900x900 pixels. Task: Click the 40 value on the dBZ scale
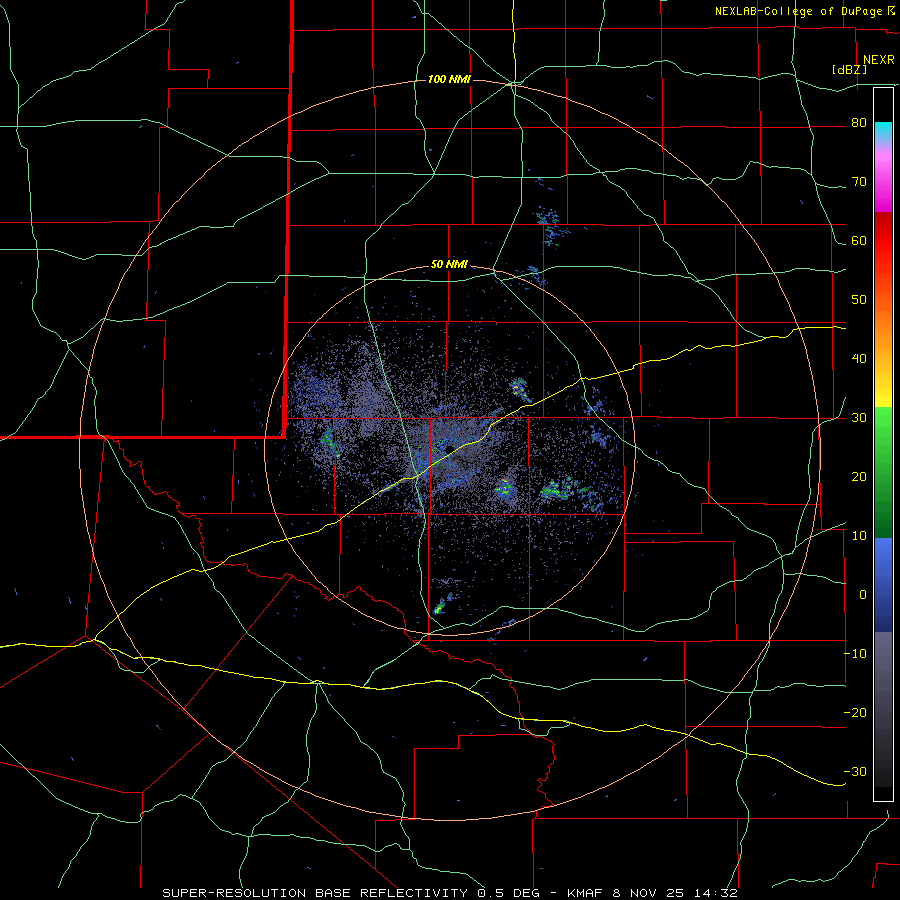pos(859,359)
